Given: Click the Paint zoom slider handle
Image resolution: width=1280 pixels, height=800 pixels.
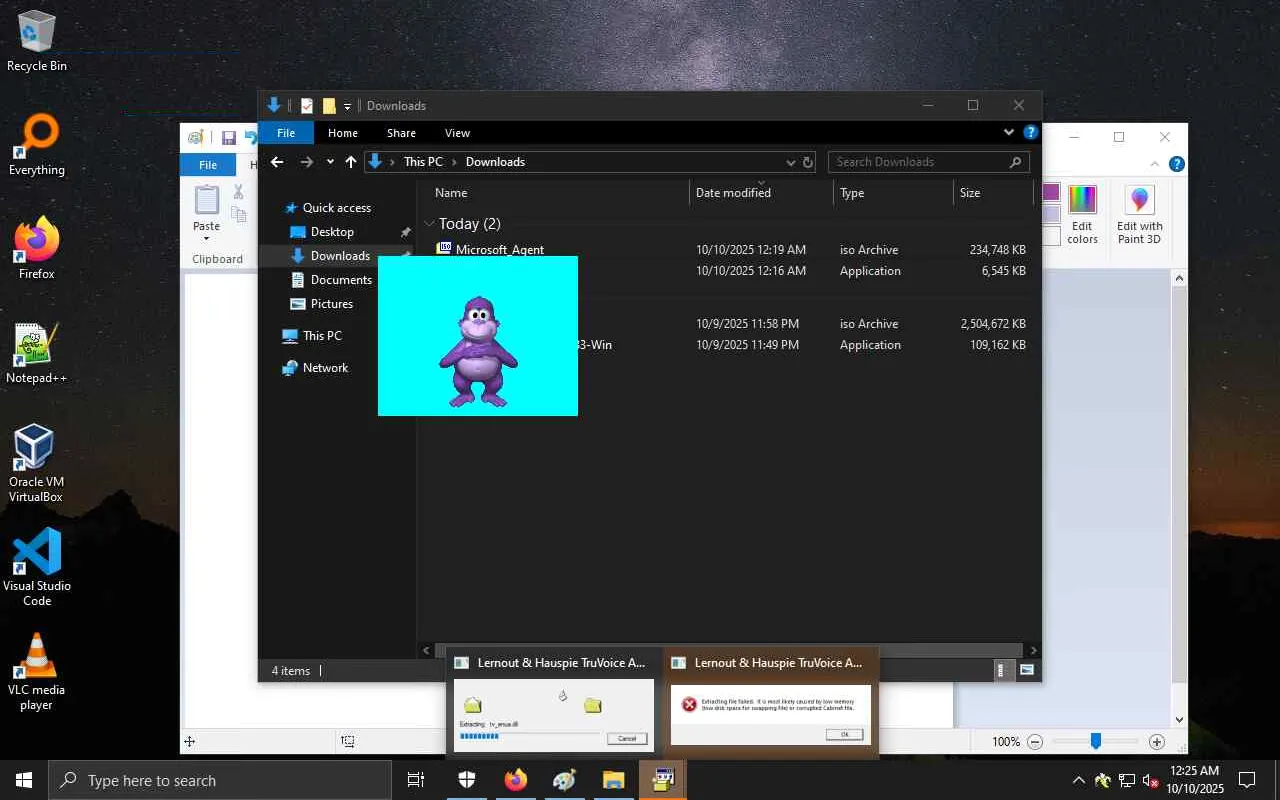Looking at the screenshot, I should (1096, 741).
